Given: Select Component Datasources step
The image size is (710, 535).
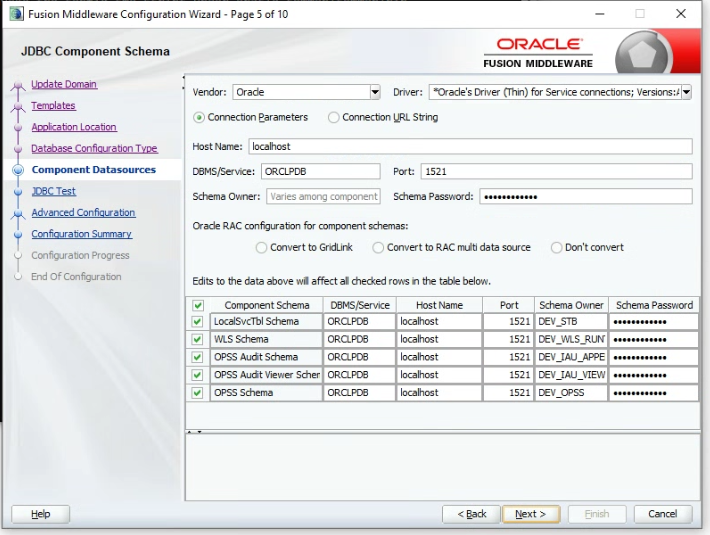Looking at the screenshot, I should point(94,170).
